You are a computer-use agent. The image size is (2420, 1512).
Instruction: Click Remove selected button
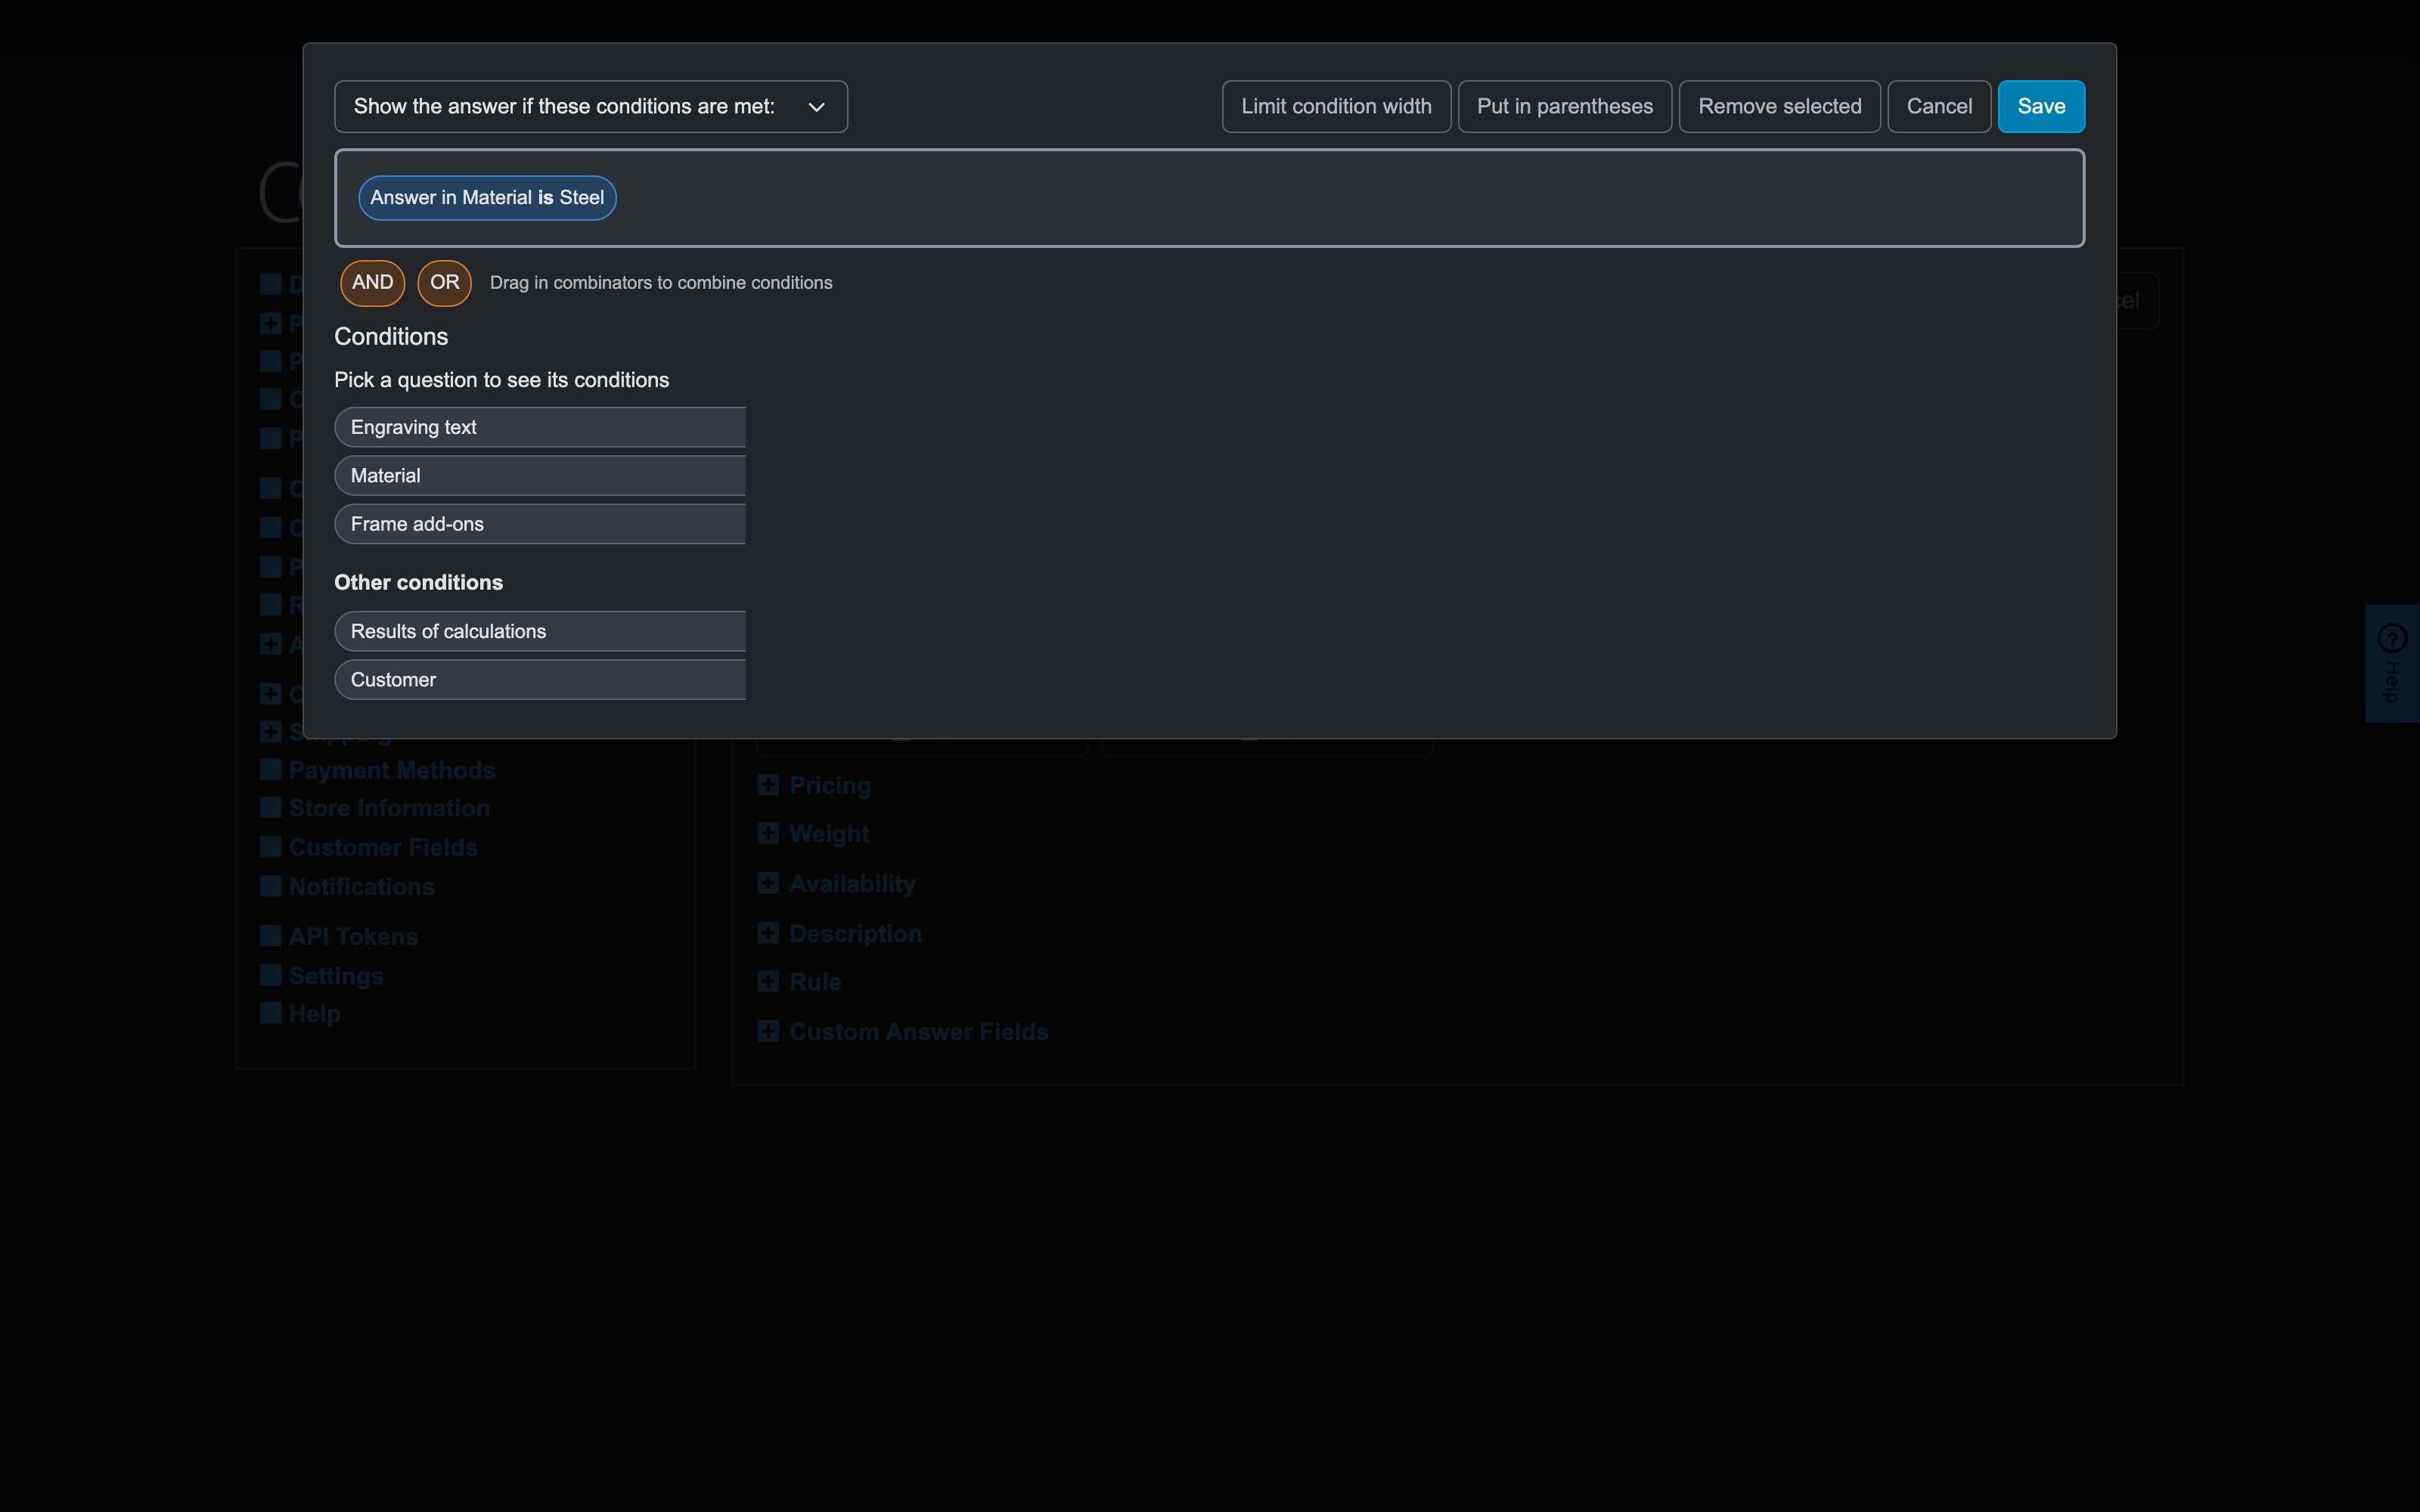pos(1779,107)
